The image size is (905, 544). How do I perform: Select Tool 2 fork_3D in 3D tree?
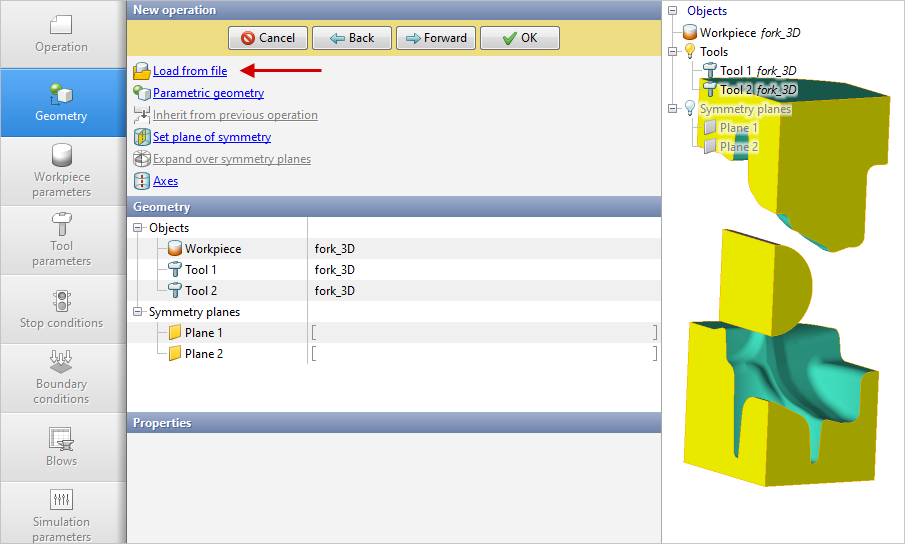coord(758,90)
